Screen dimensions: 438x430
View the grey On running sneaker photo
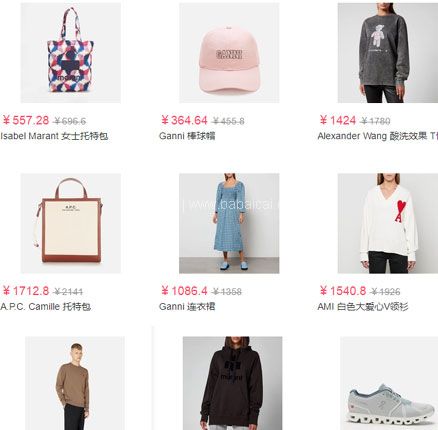(x=389, y=383)
